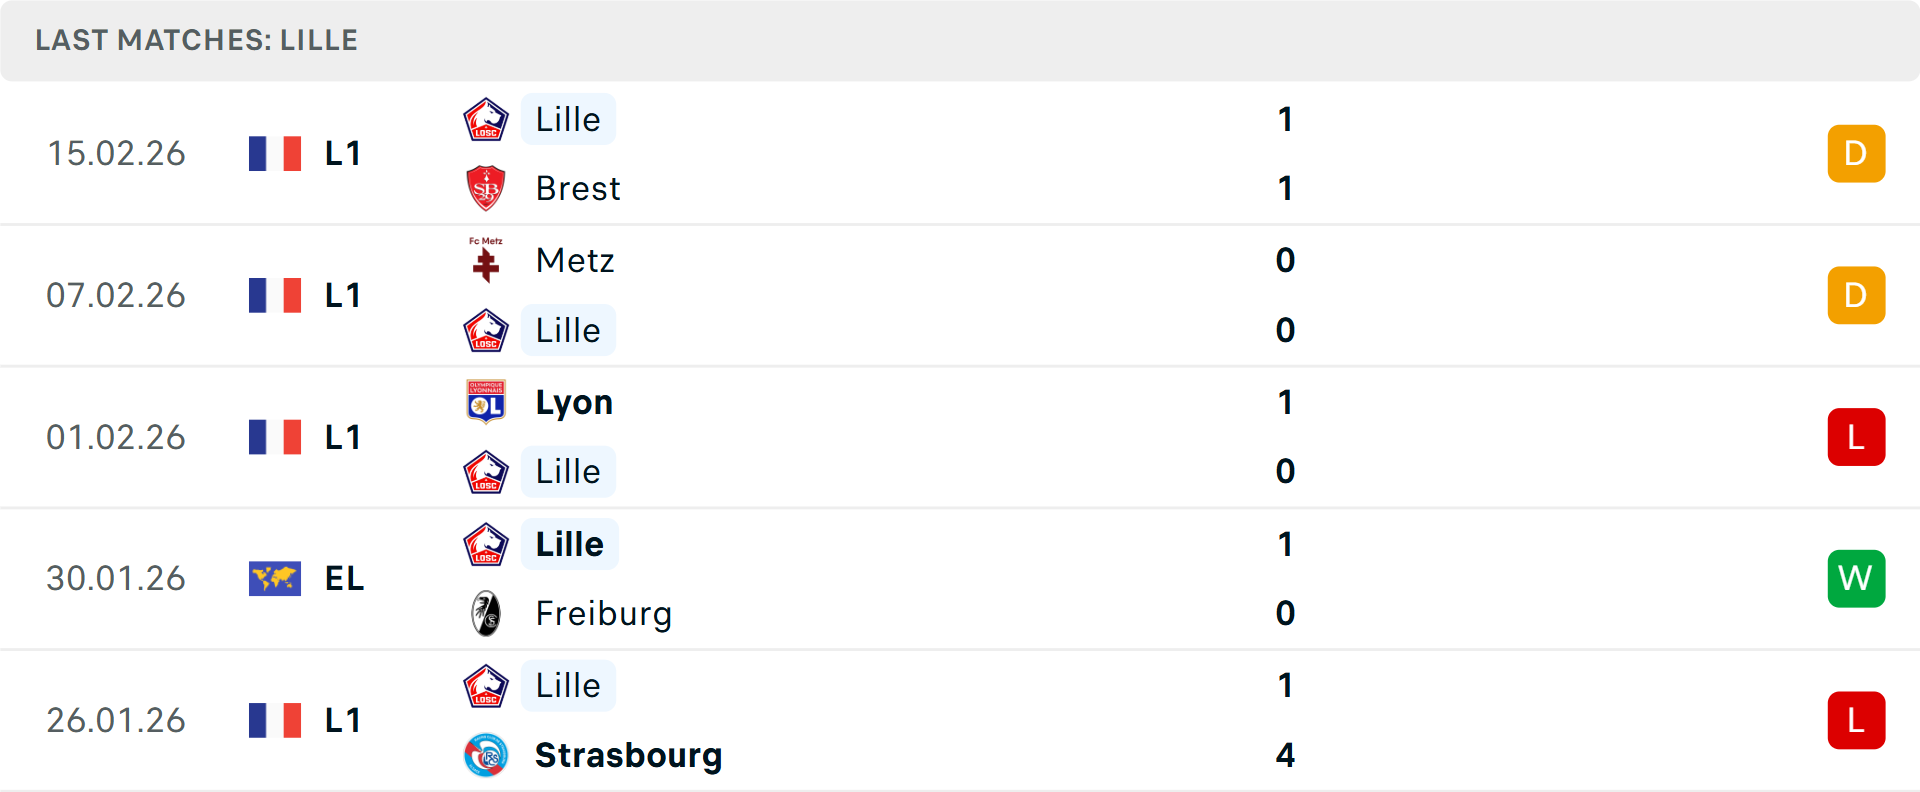Click the French flag on 15.02.26 row
1920x792 pixels.
275,153
